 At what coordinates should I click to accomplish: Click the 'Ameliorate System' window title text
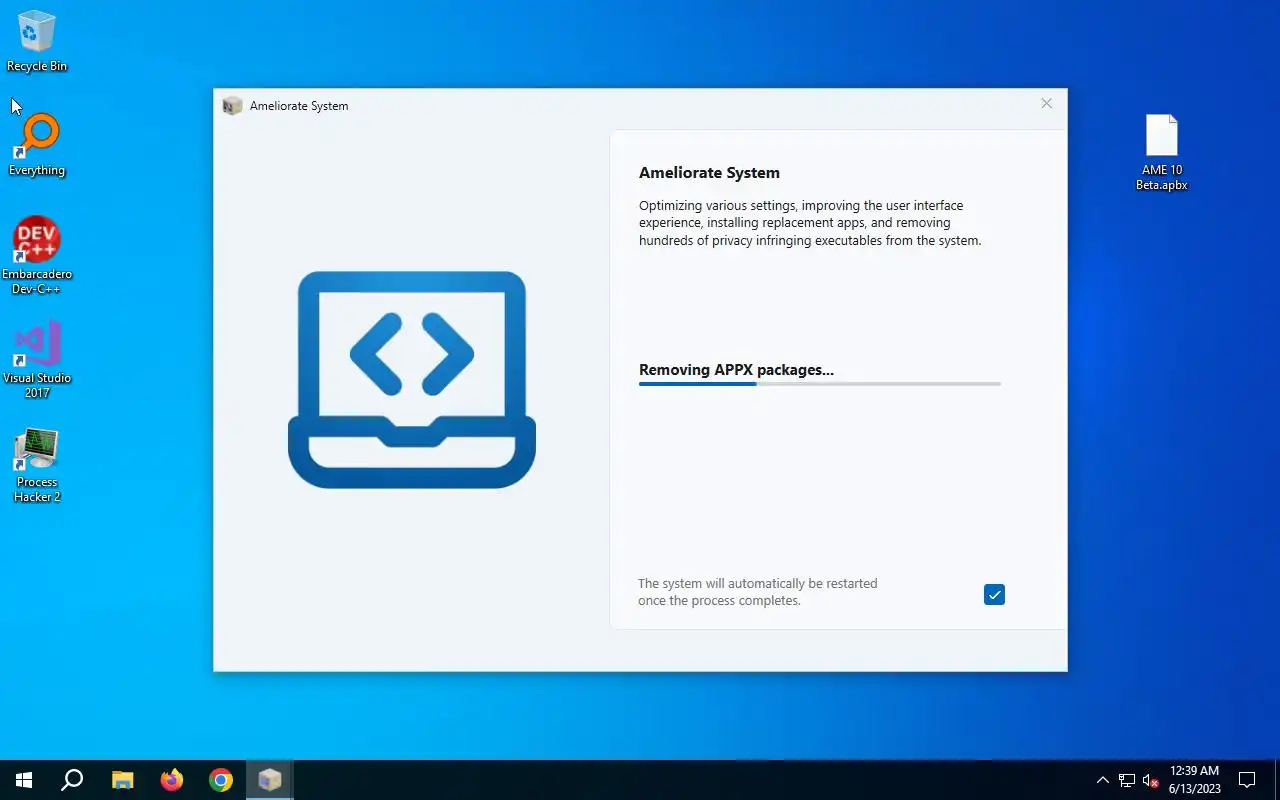(299, 106)
